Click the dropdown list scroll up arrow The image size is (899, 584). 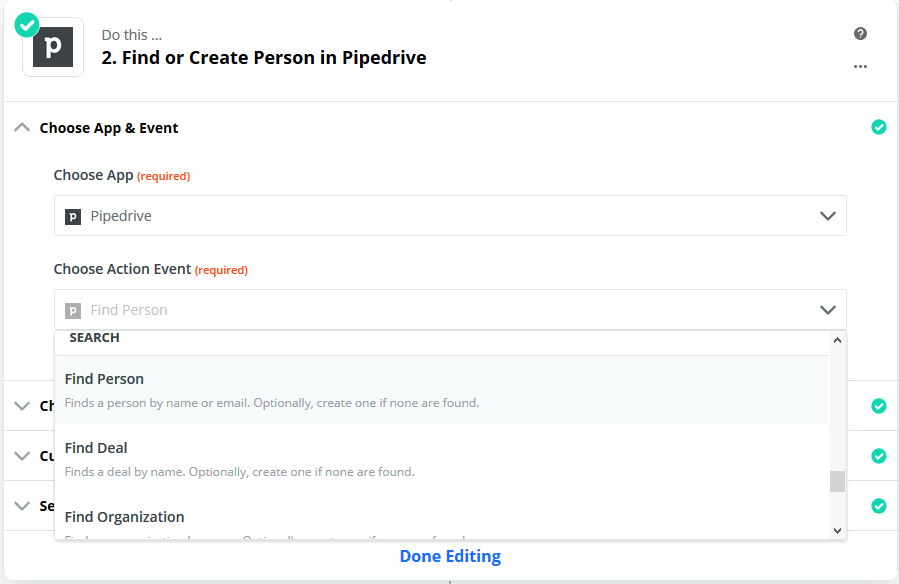(x=837, y=340)
